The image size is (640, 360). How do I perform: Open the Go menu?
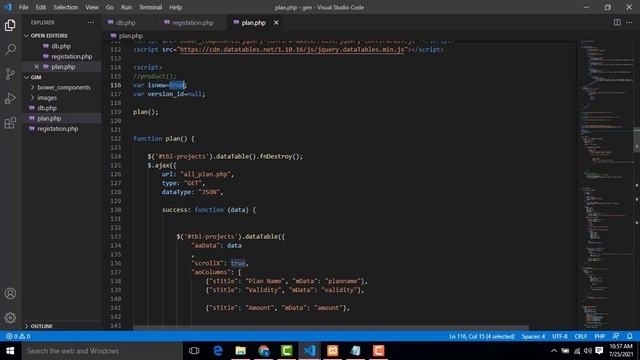(109, 7)
